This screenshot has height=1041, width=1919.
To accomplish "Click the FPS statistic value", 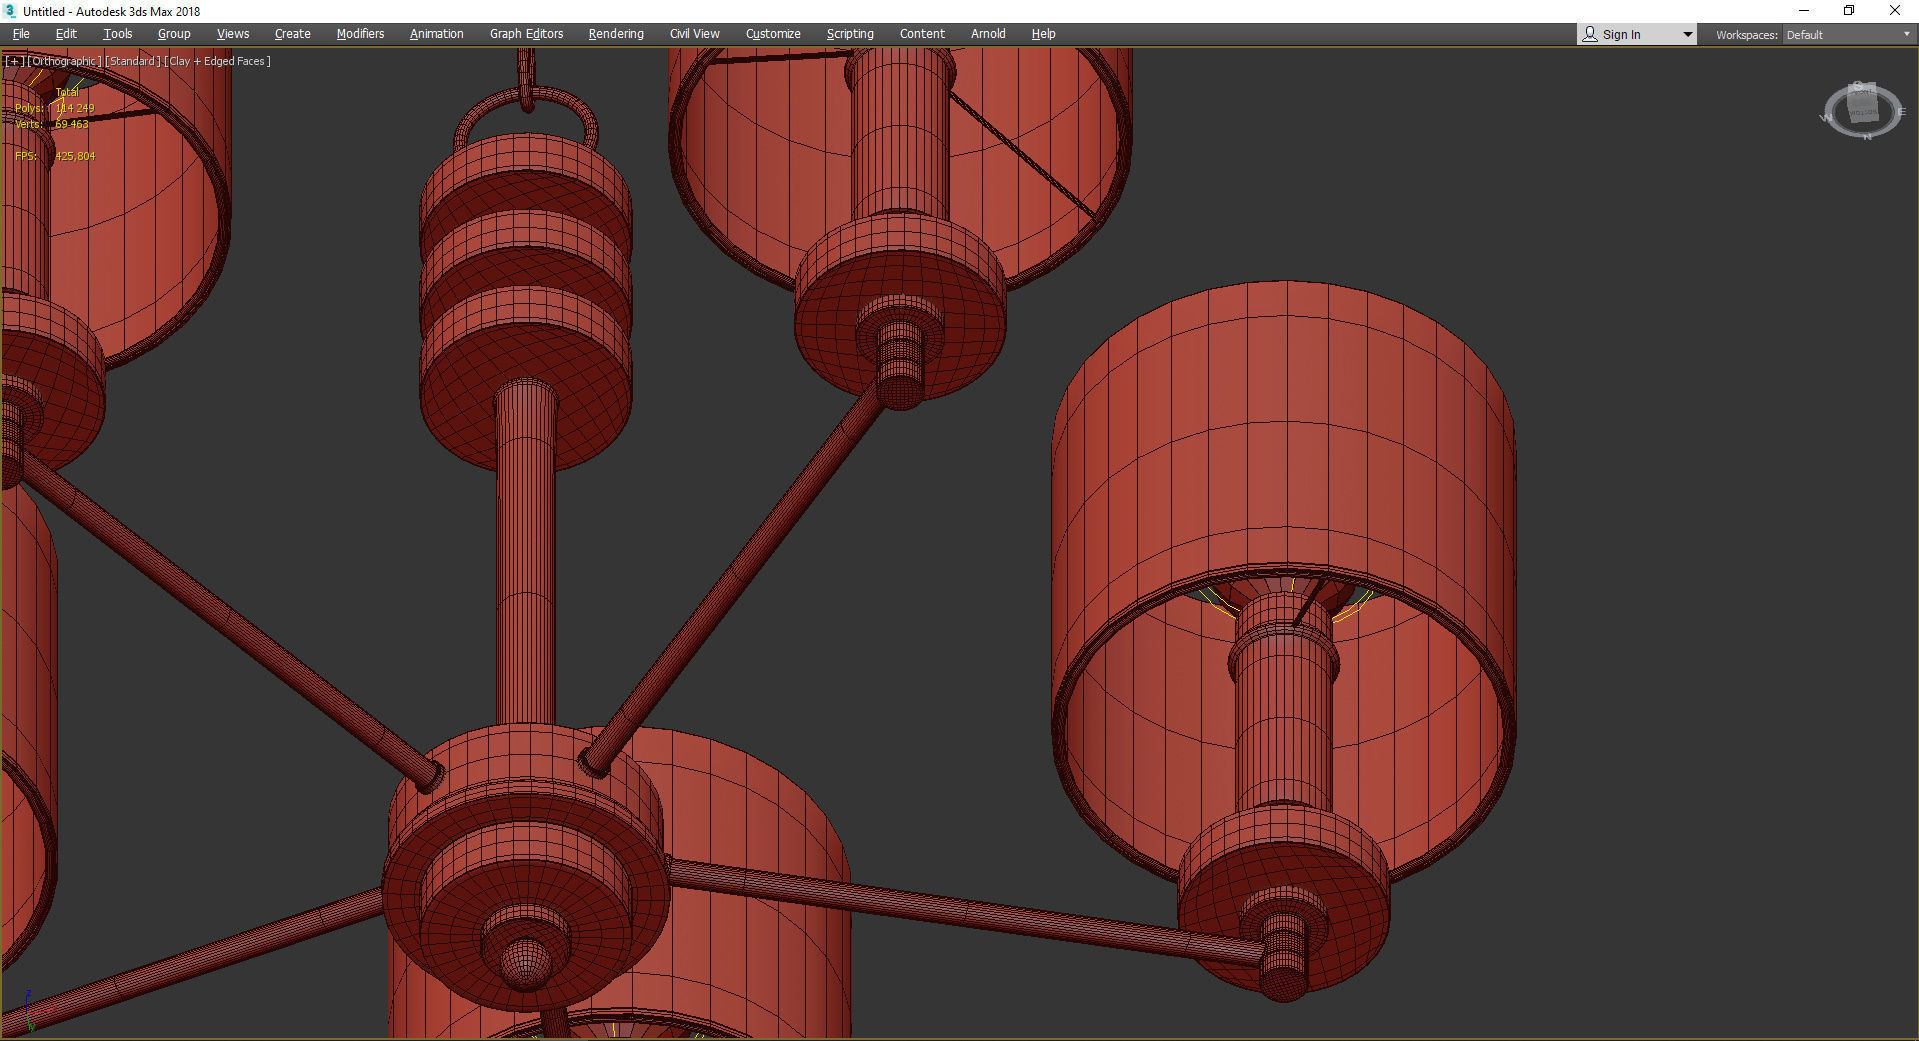I will 75,156.
